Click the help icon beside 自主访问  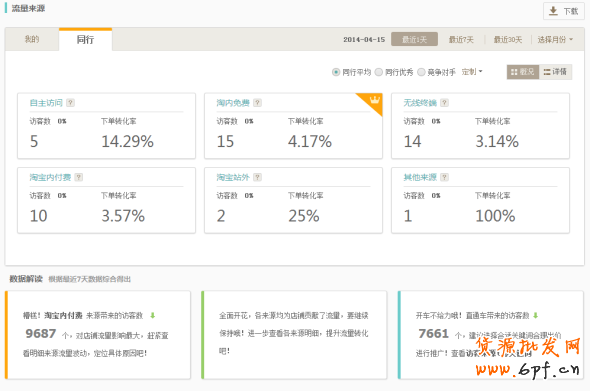pyautogui.click(x=70, y=103)
